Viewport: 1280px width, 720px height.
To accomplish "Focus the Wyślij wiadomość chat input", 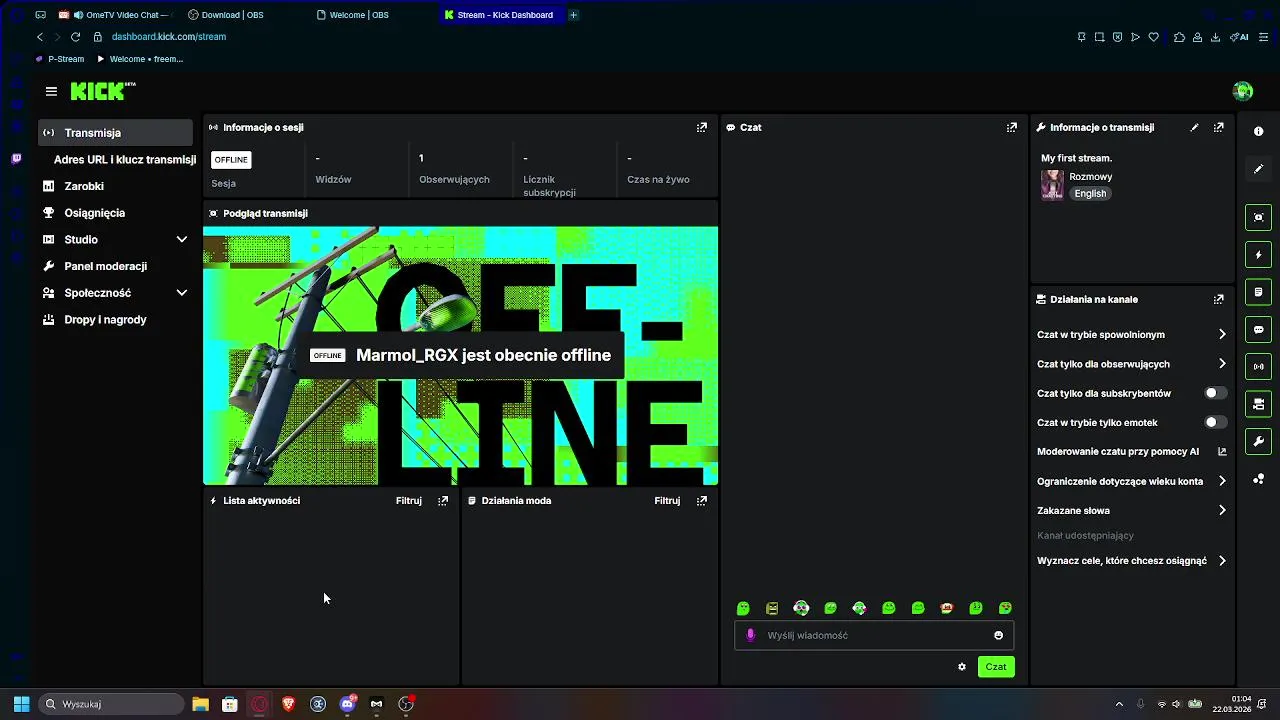I will [x=874, y=635].
